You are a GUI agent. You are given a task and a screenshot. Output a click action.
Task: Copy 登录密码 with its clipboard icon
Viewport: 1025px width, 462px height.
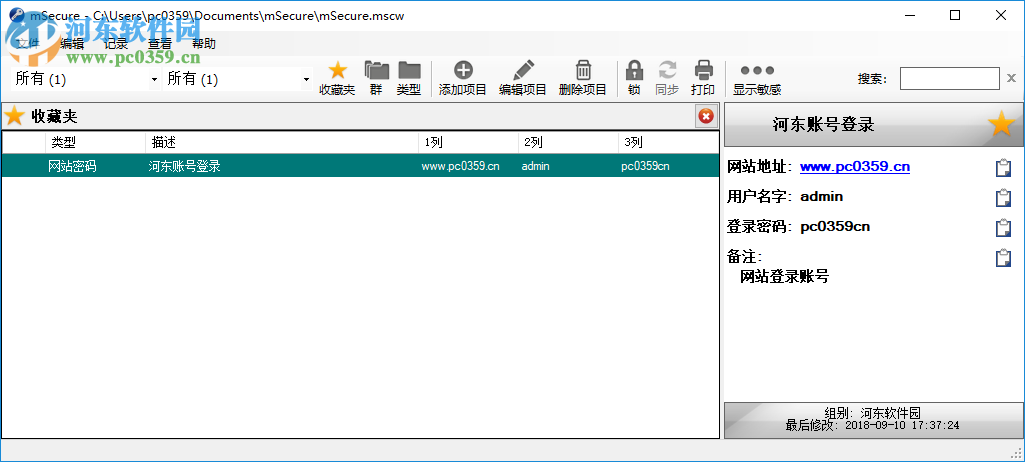point(1003,228)
